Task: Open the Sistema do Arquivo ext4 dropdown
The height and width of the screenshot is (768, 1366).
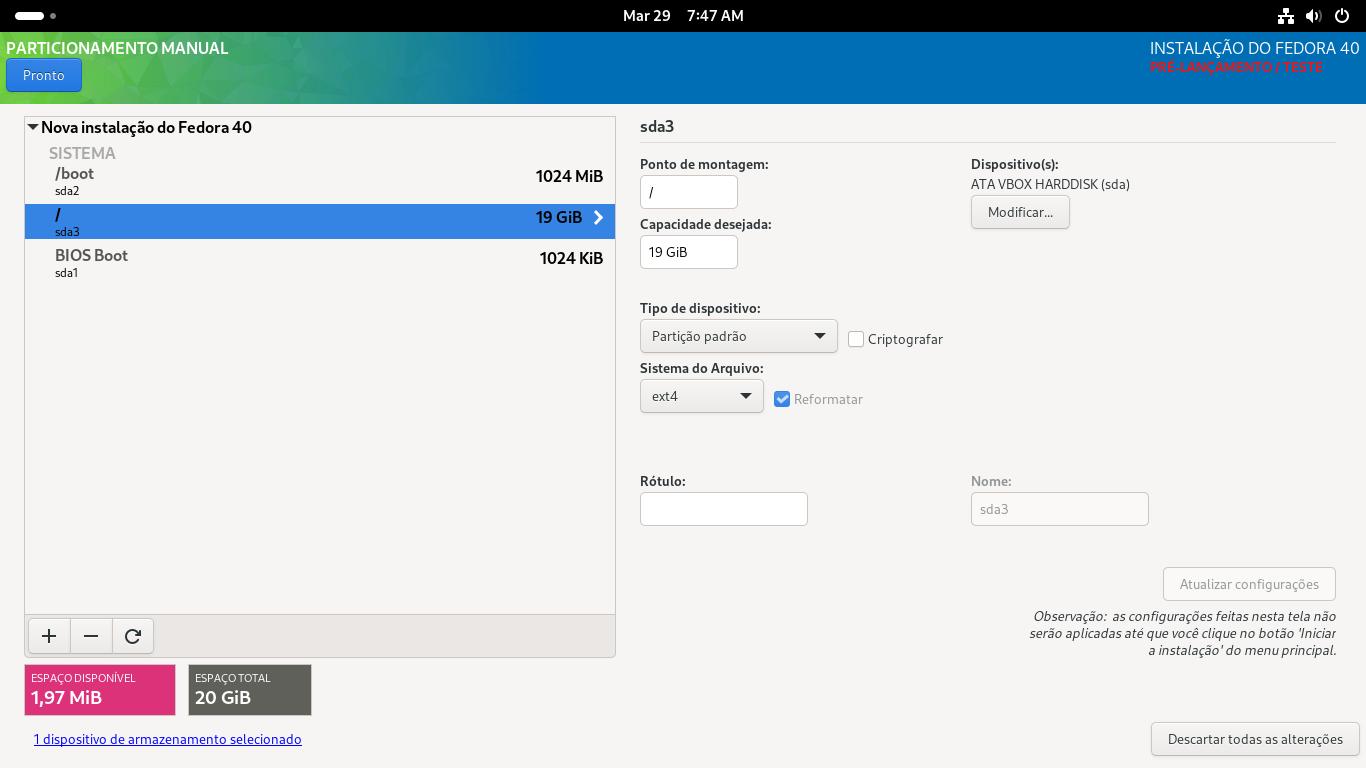Action: click(x=702, y=396)
